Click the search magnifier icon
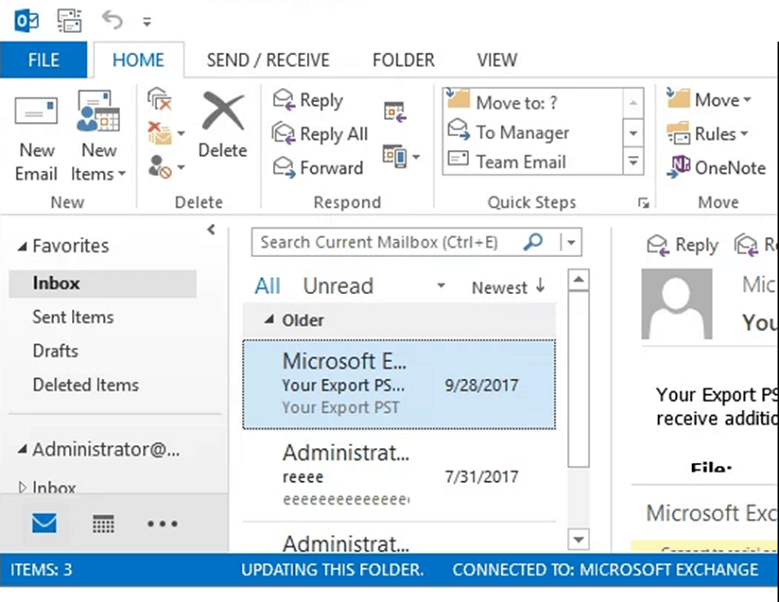 pyautogui.click(x=534, y=242)
